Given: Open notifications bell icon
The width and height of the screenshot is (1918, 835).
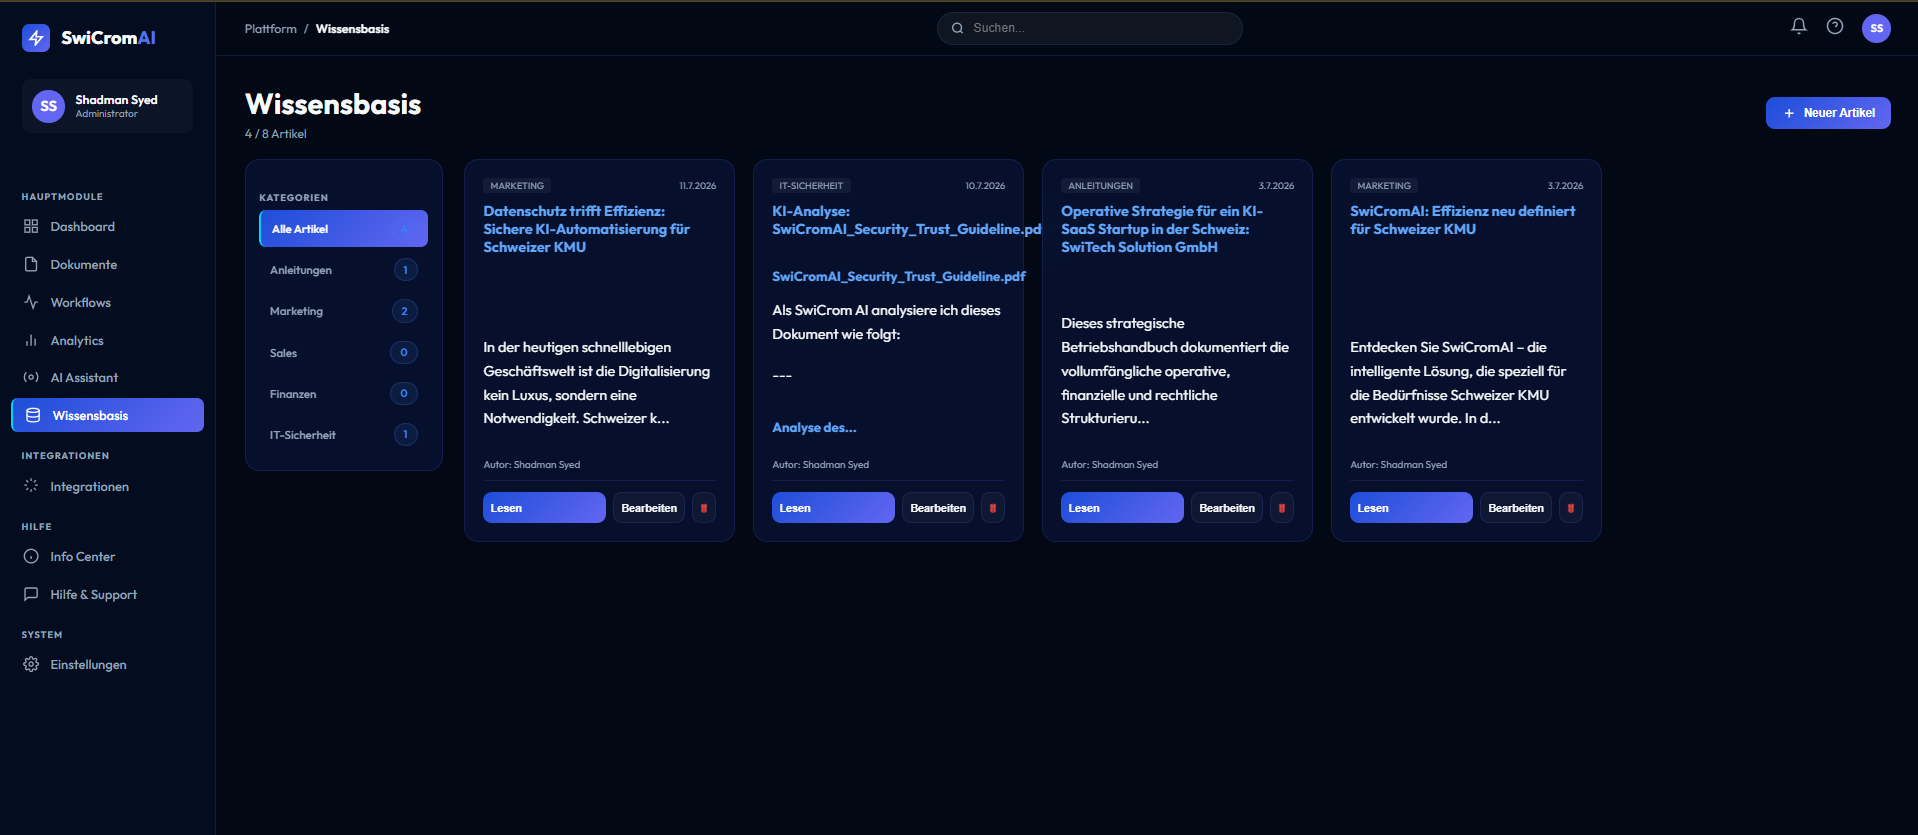Looking at the screenshot, I should pos(1799,27).
